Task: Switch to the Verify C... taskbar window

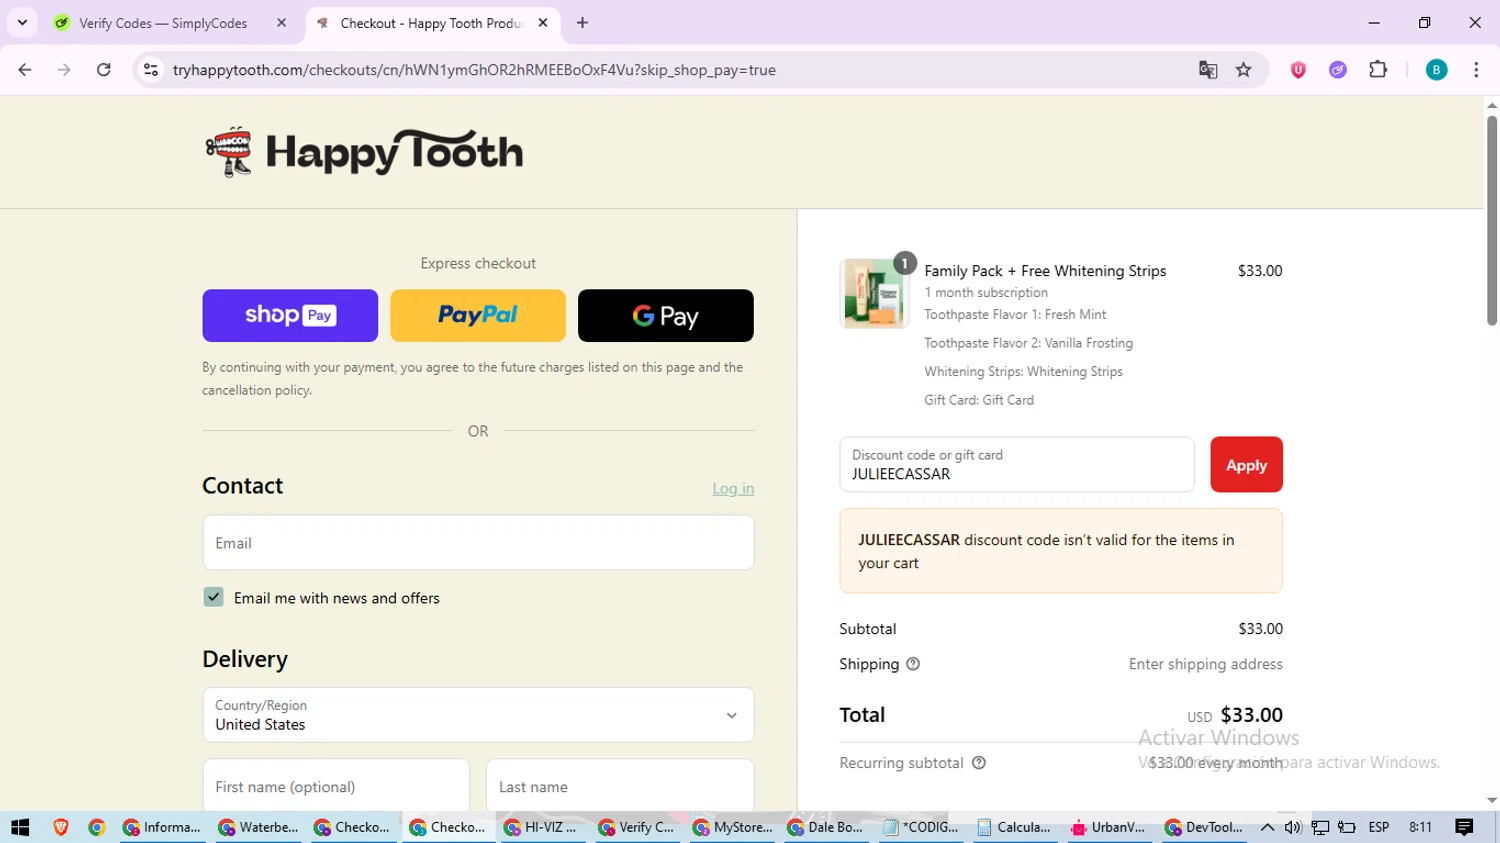Action: click(x=637, y=827)
